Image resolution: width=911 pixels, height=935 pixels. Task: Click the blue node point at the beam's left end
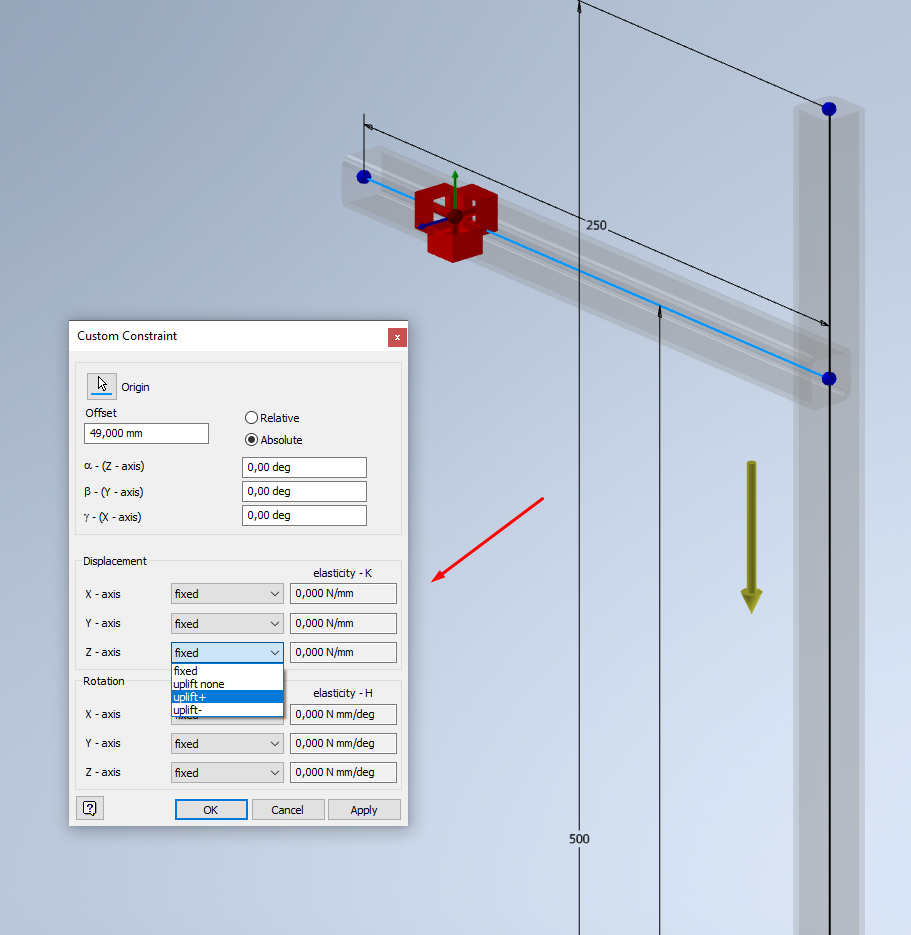[363, 177]
